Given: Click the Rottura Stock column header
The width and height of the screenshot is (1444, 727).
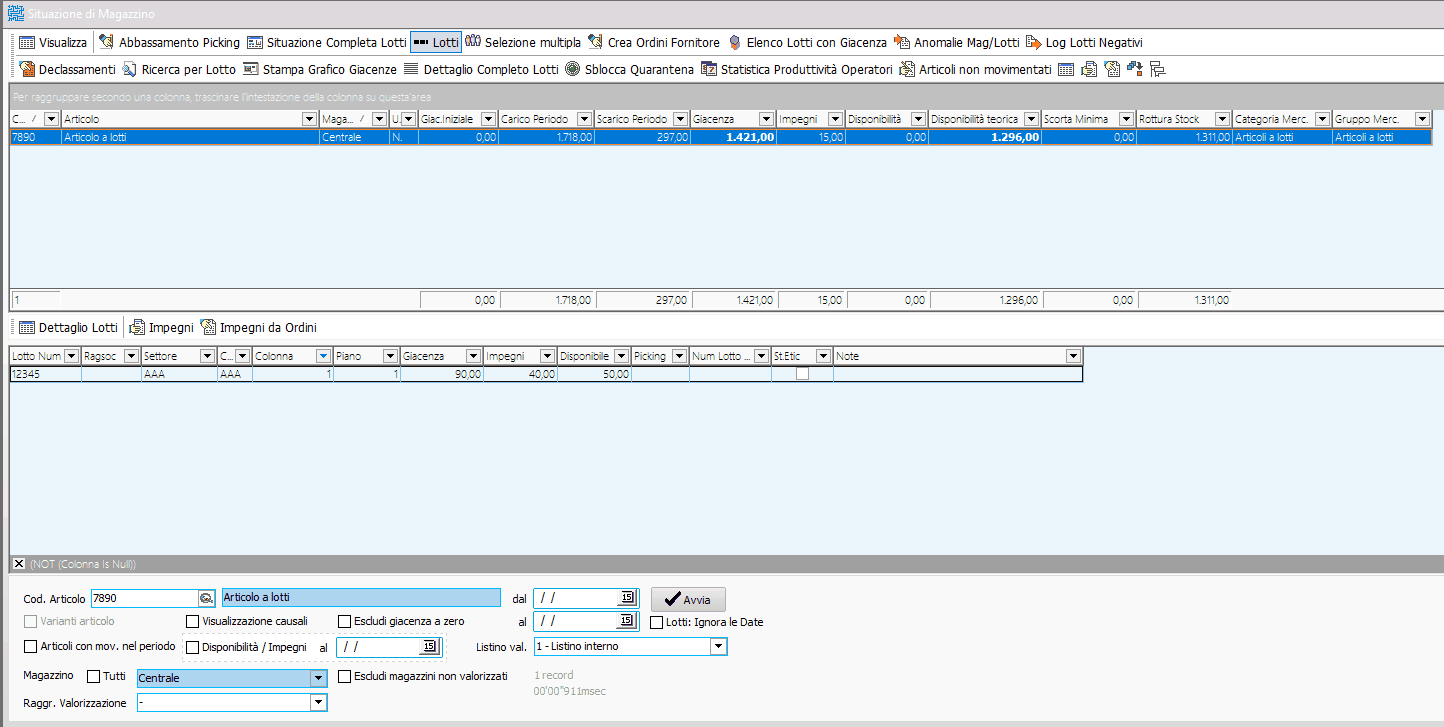Looking at the screenshot, I should (1185, 119).
